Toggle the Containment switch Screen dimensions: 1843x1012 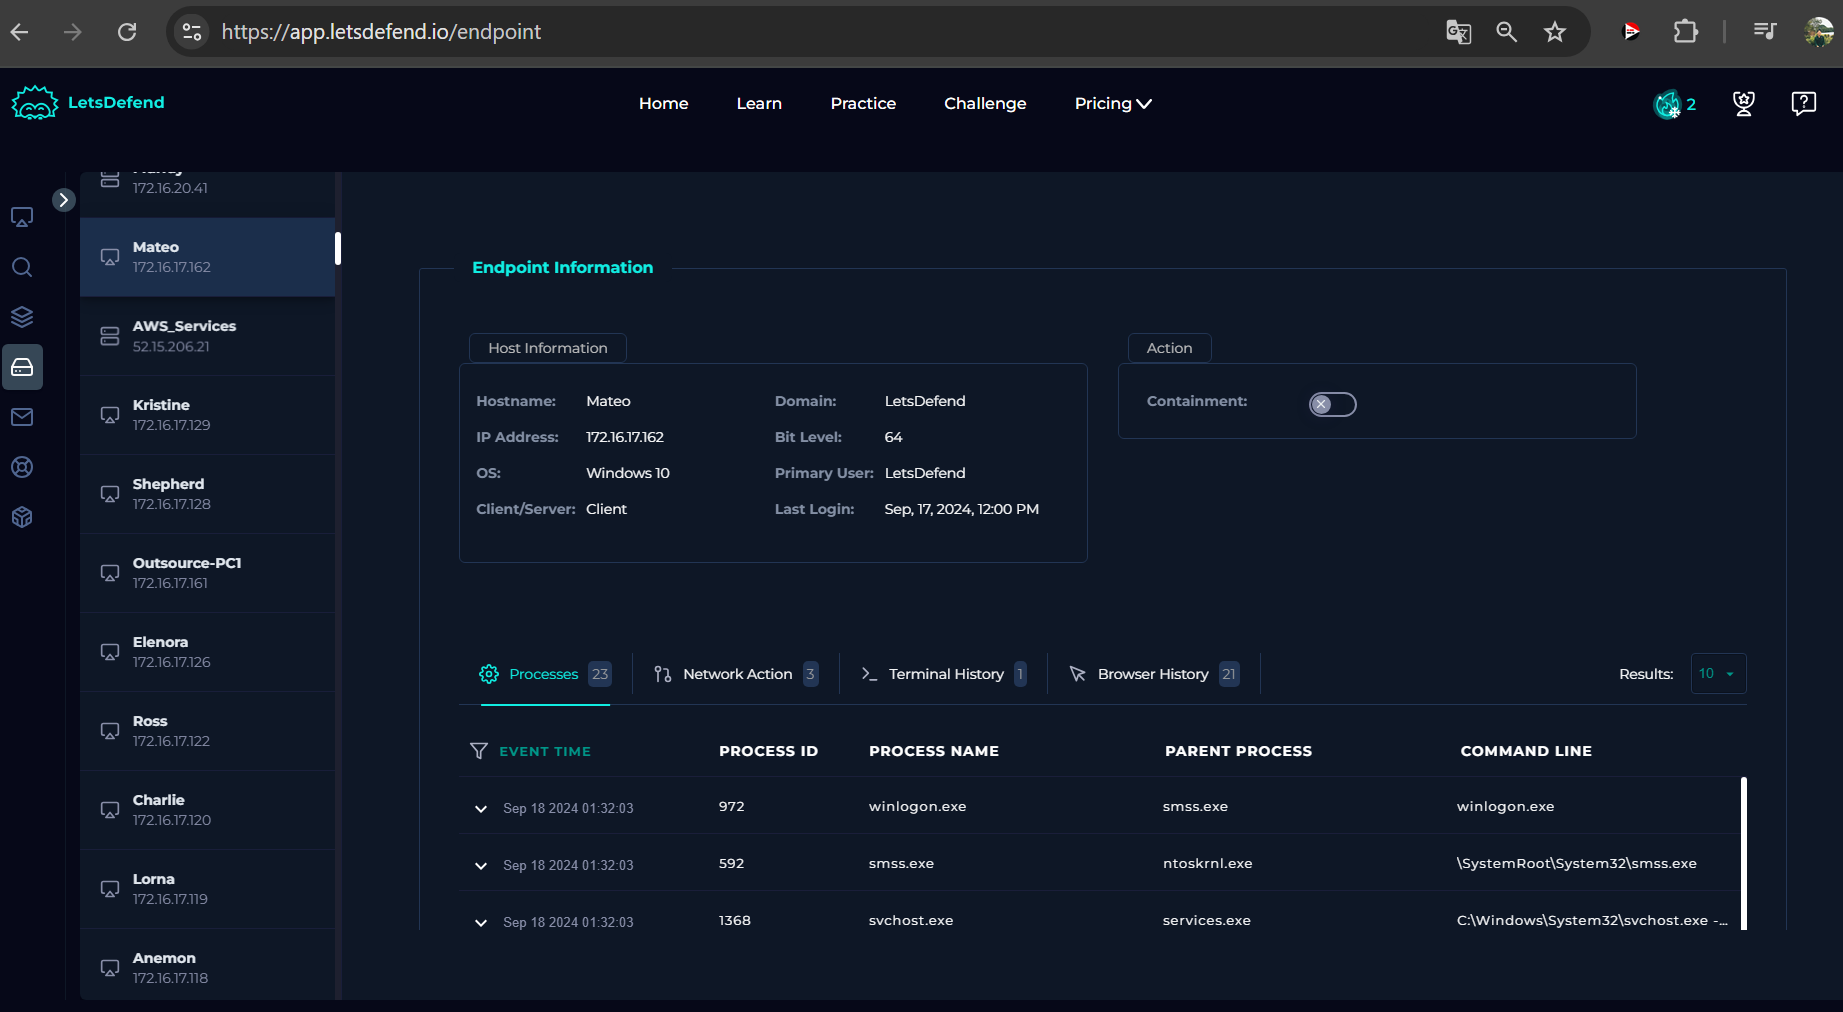pyautogui.click(x=1332, y=404)
